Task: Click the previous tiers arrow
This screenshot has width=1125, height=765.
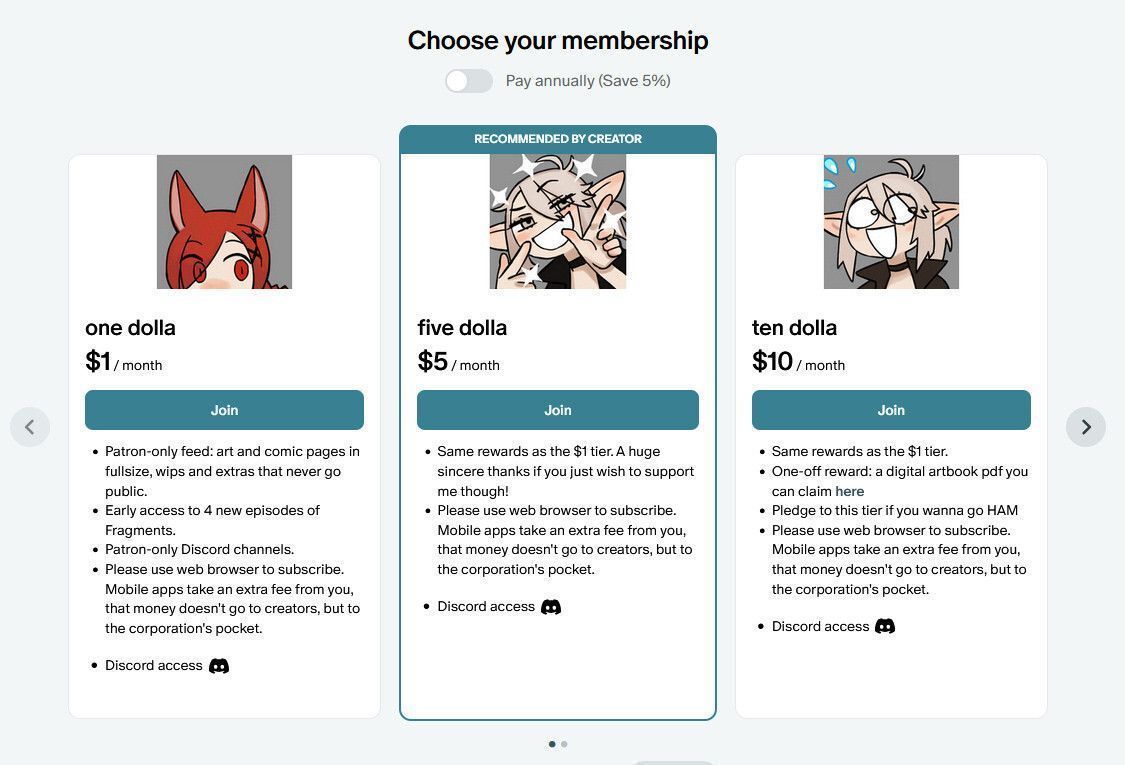Action: pyautogui.click(x=30, y=427)
